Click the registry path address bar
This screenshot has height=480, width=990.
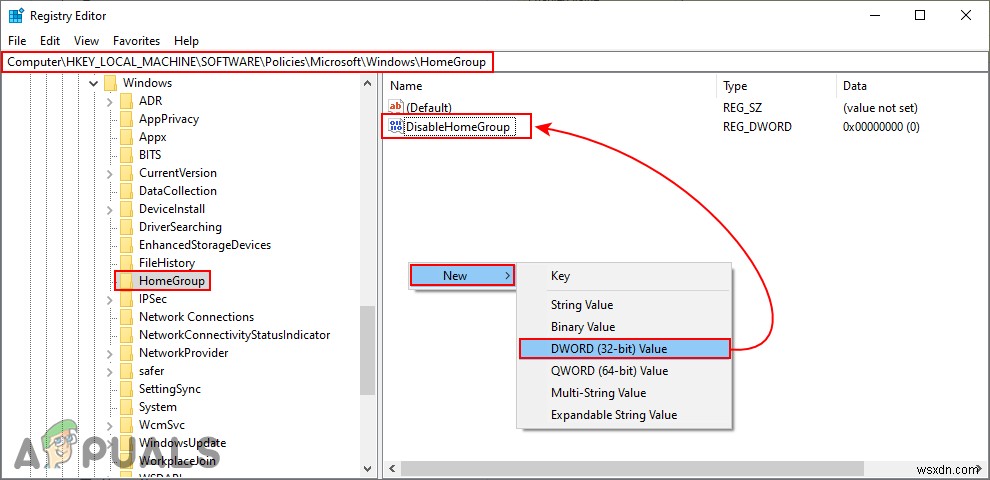click(x=494, y=62)
